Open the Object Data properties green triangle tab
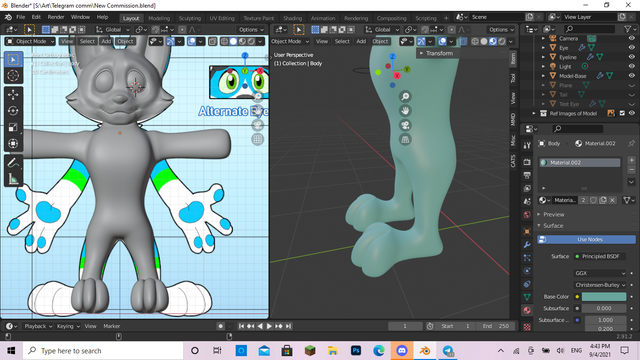 point(527,297)
